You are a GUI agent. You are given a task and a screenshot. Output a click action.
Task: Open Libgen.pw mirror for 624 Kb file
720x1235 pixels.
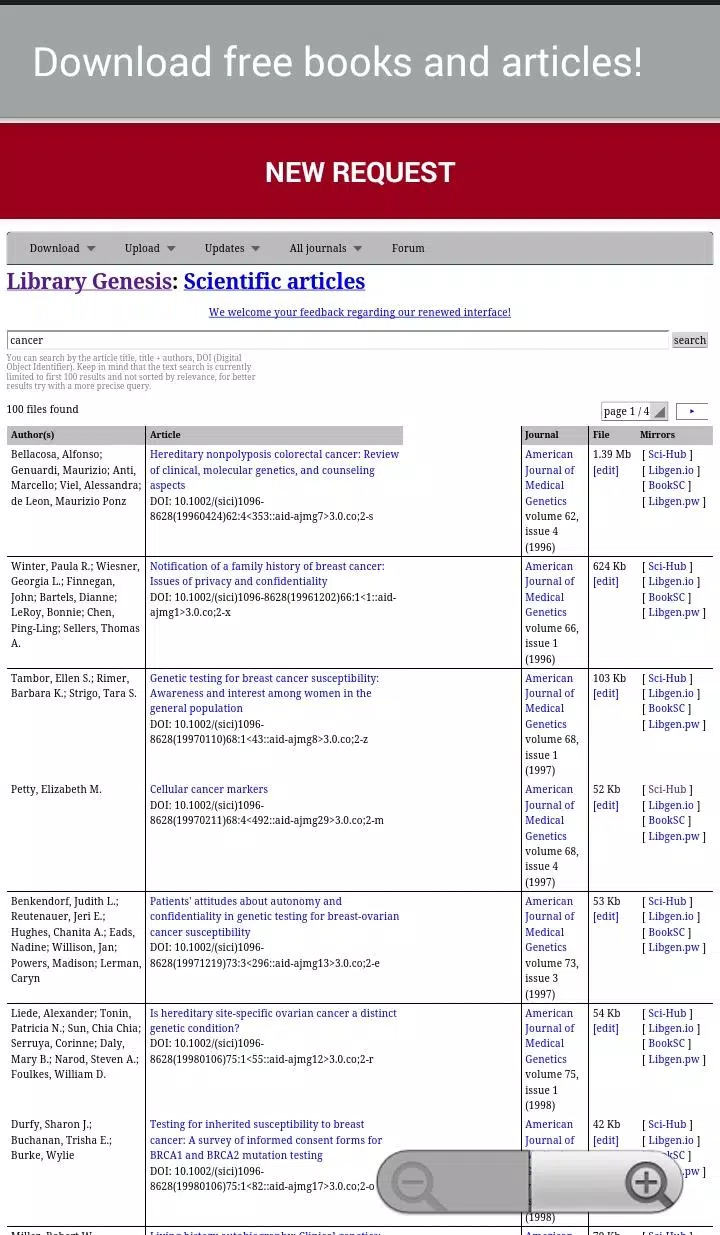coord(673,613)
